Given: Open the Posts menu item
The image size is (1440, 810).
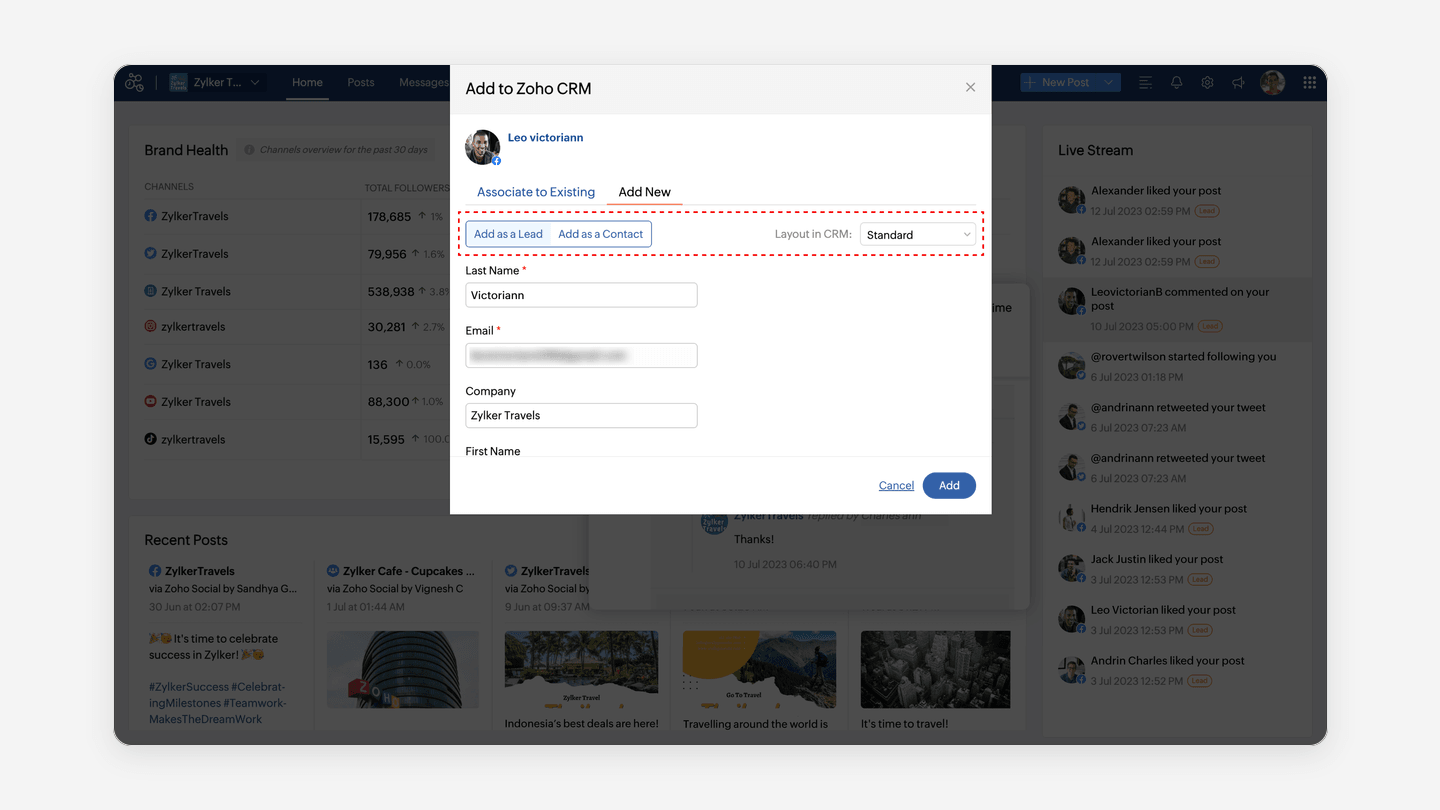Looking at the screenshot, I should (361, 83).
